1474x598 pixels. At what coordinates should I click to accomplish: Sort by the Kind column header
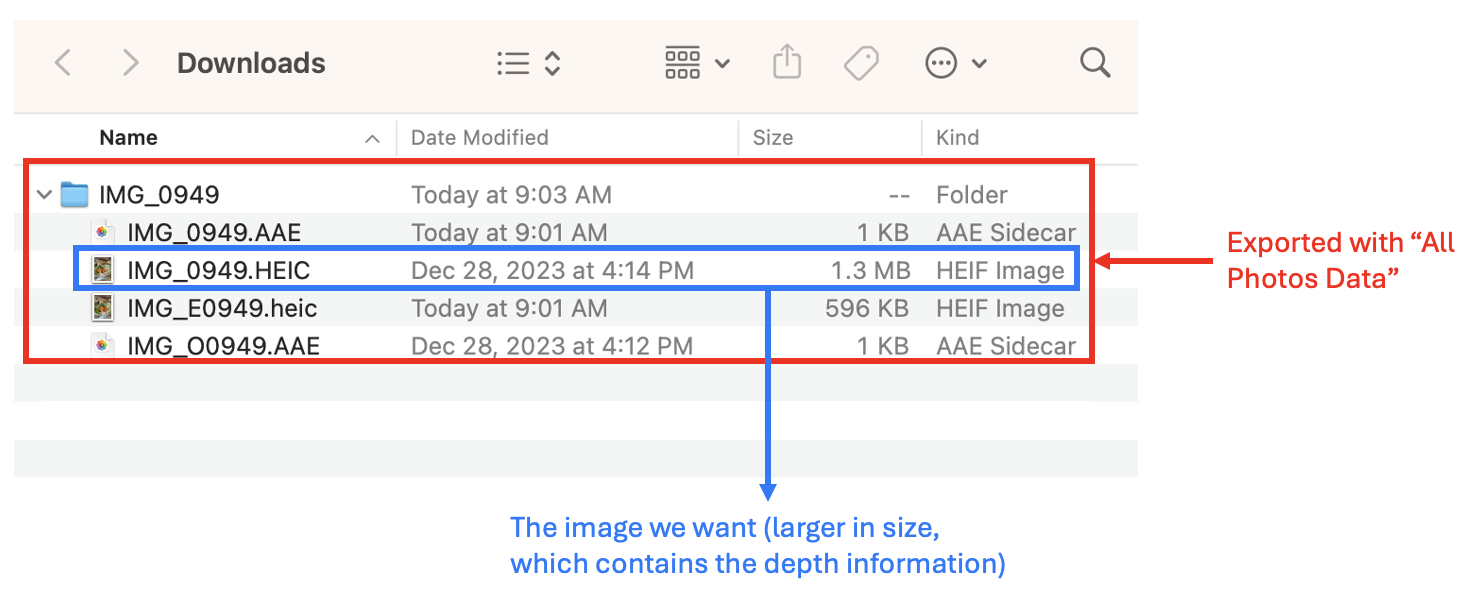(957, 138)
